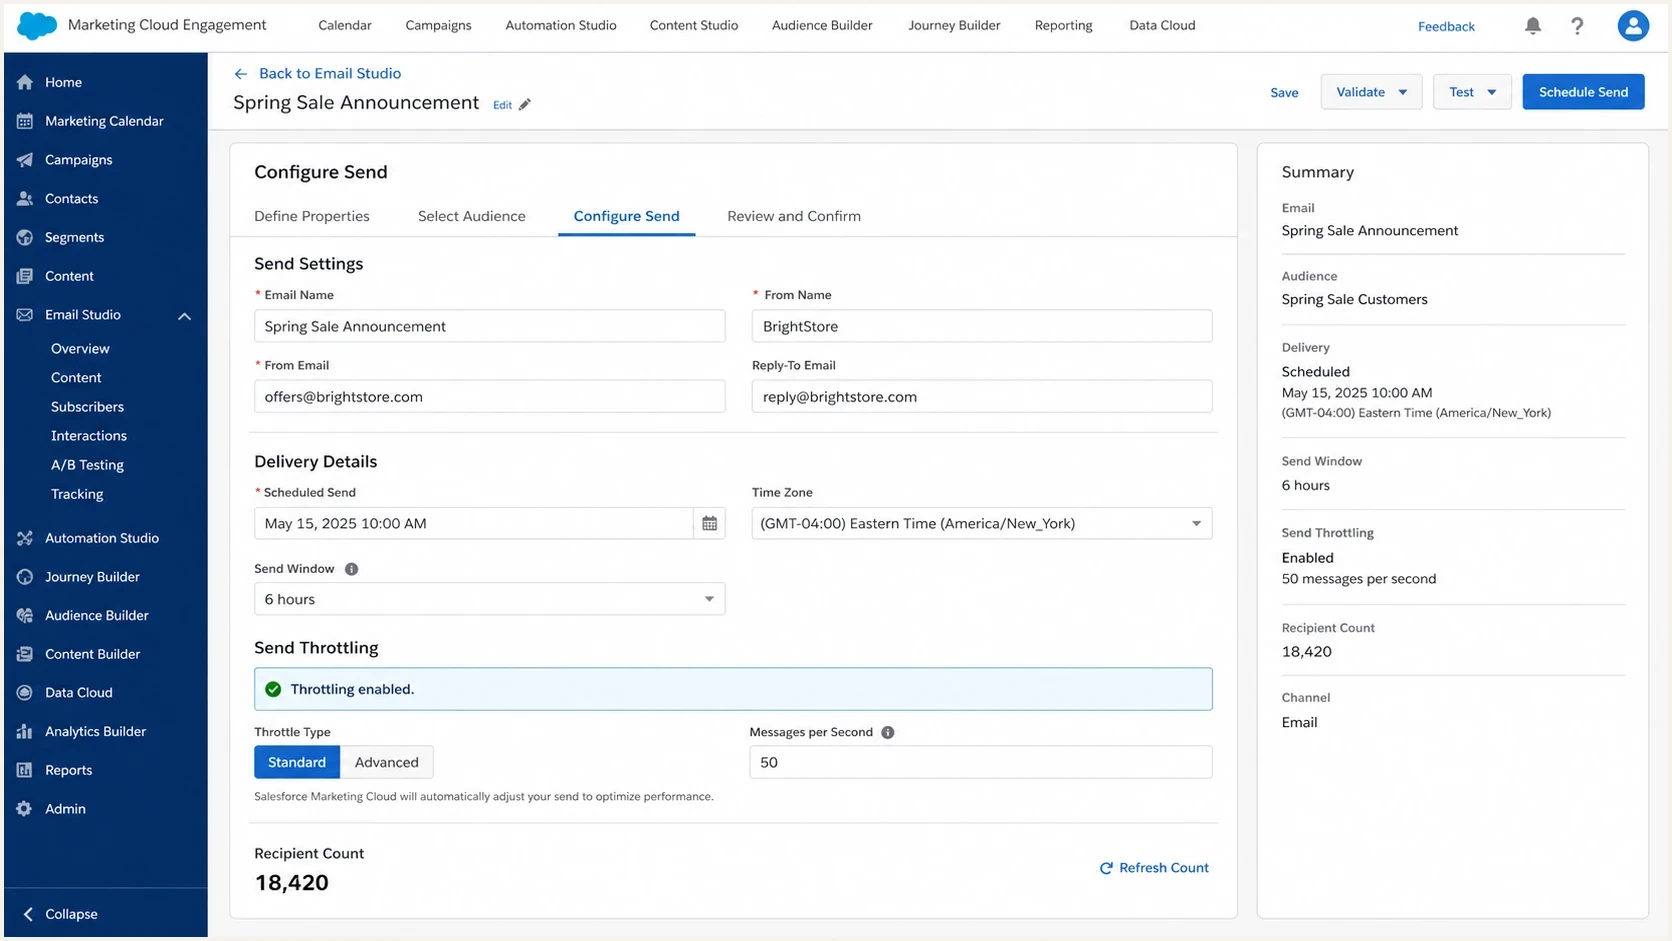Image resolution: width=1672 pixels, height=941 pixels.
Task: Open the user profile avatar
Action: [x=1633, y=26]
